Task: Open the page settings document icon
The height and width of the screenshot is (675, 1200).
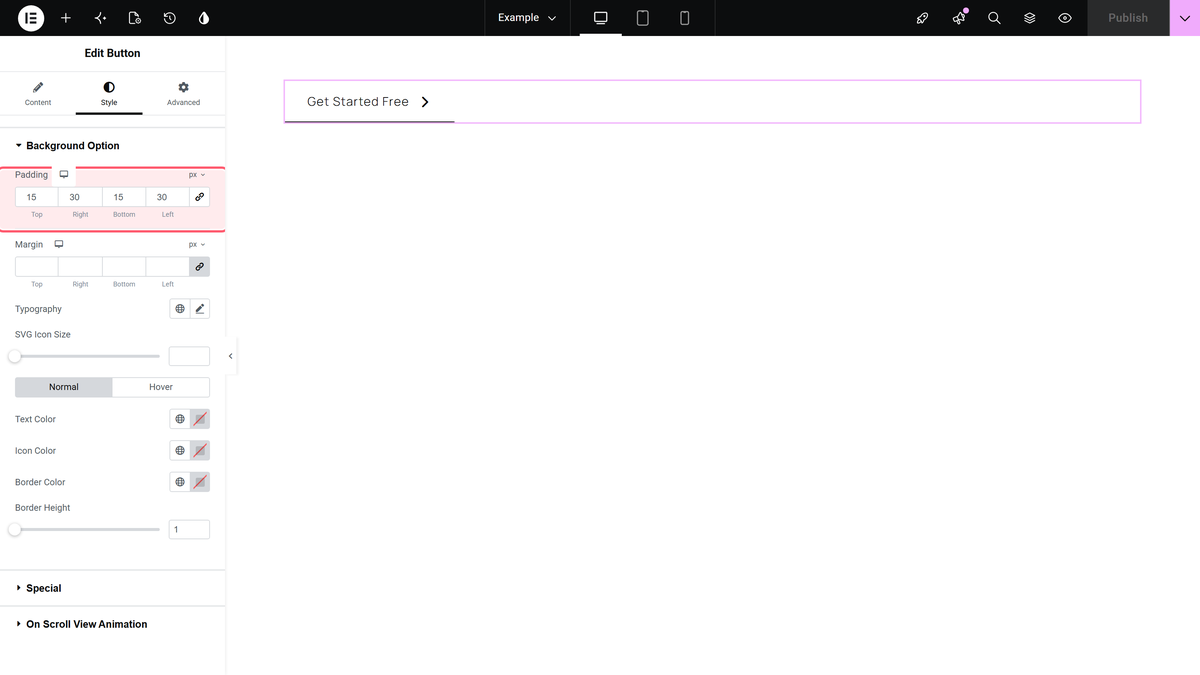Action: point(135,18)
